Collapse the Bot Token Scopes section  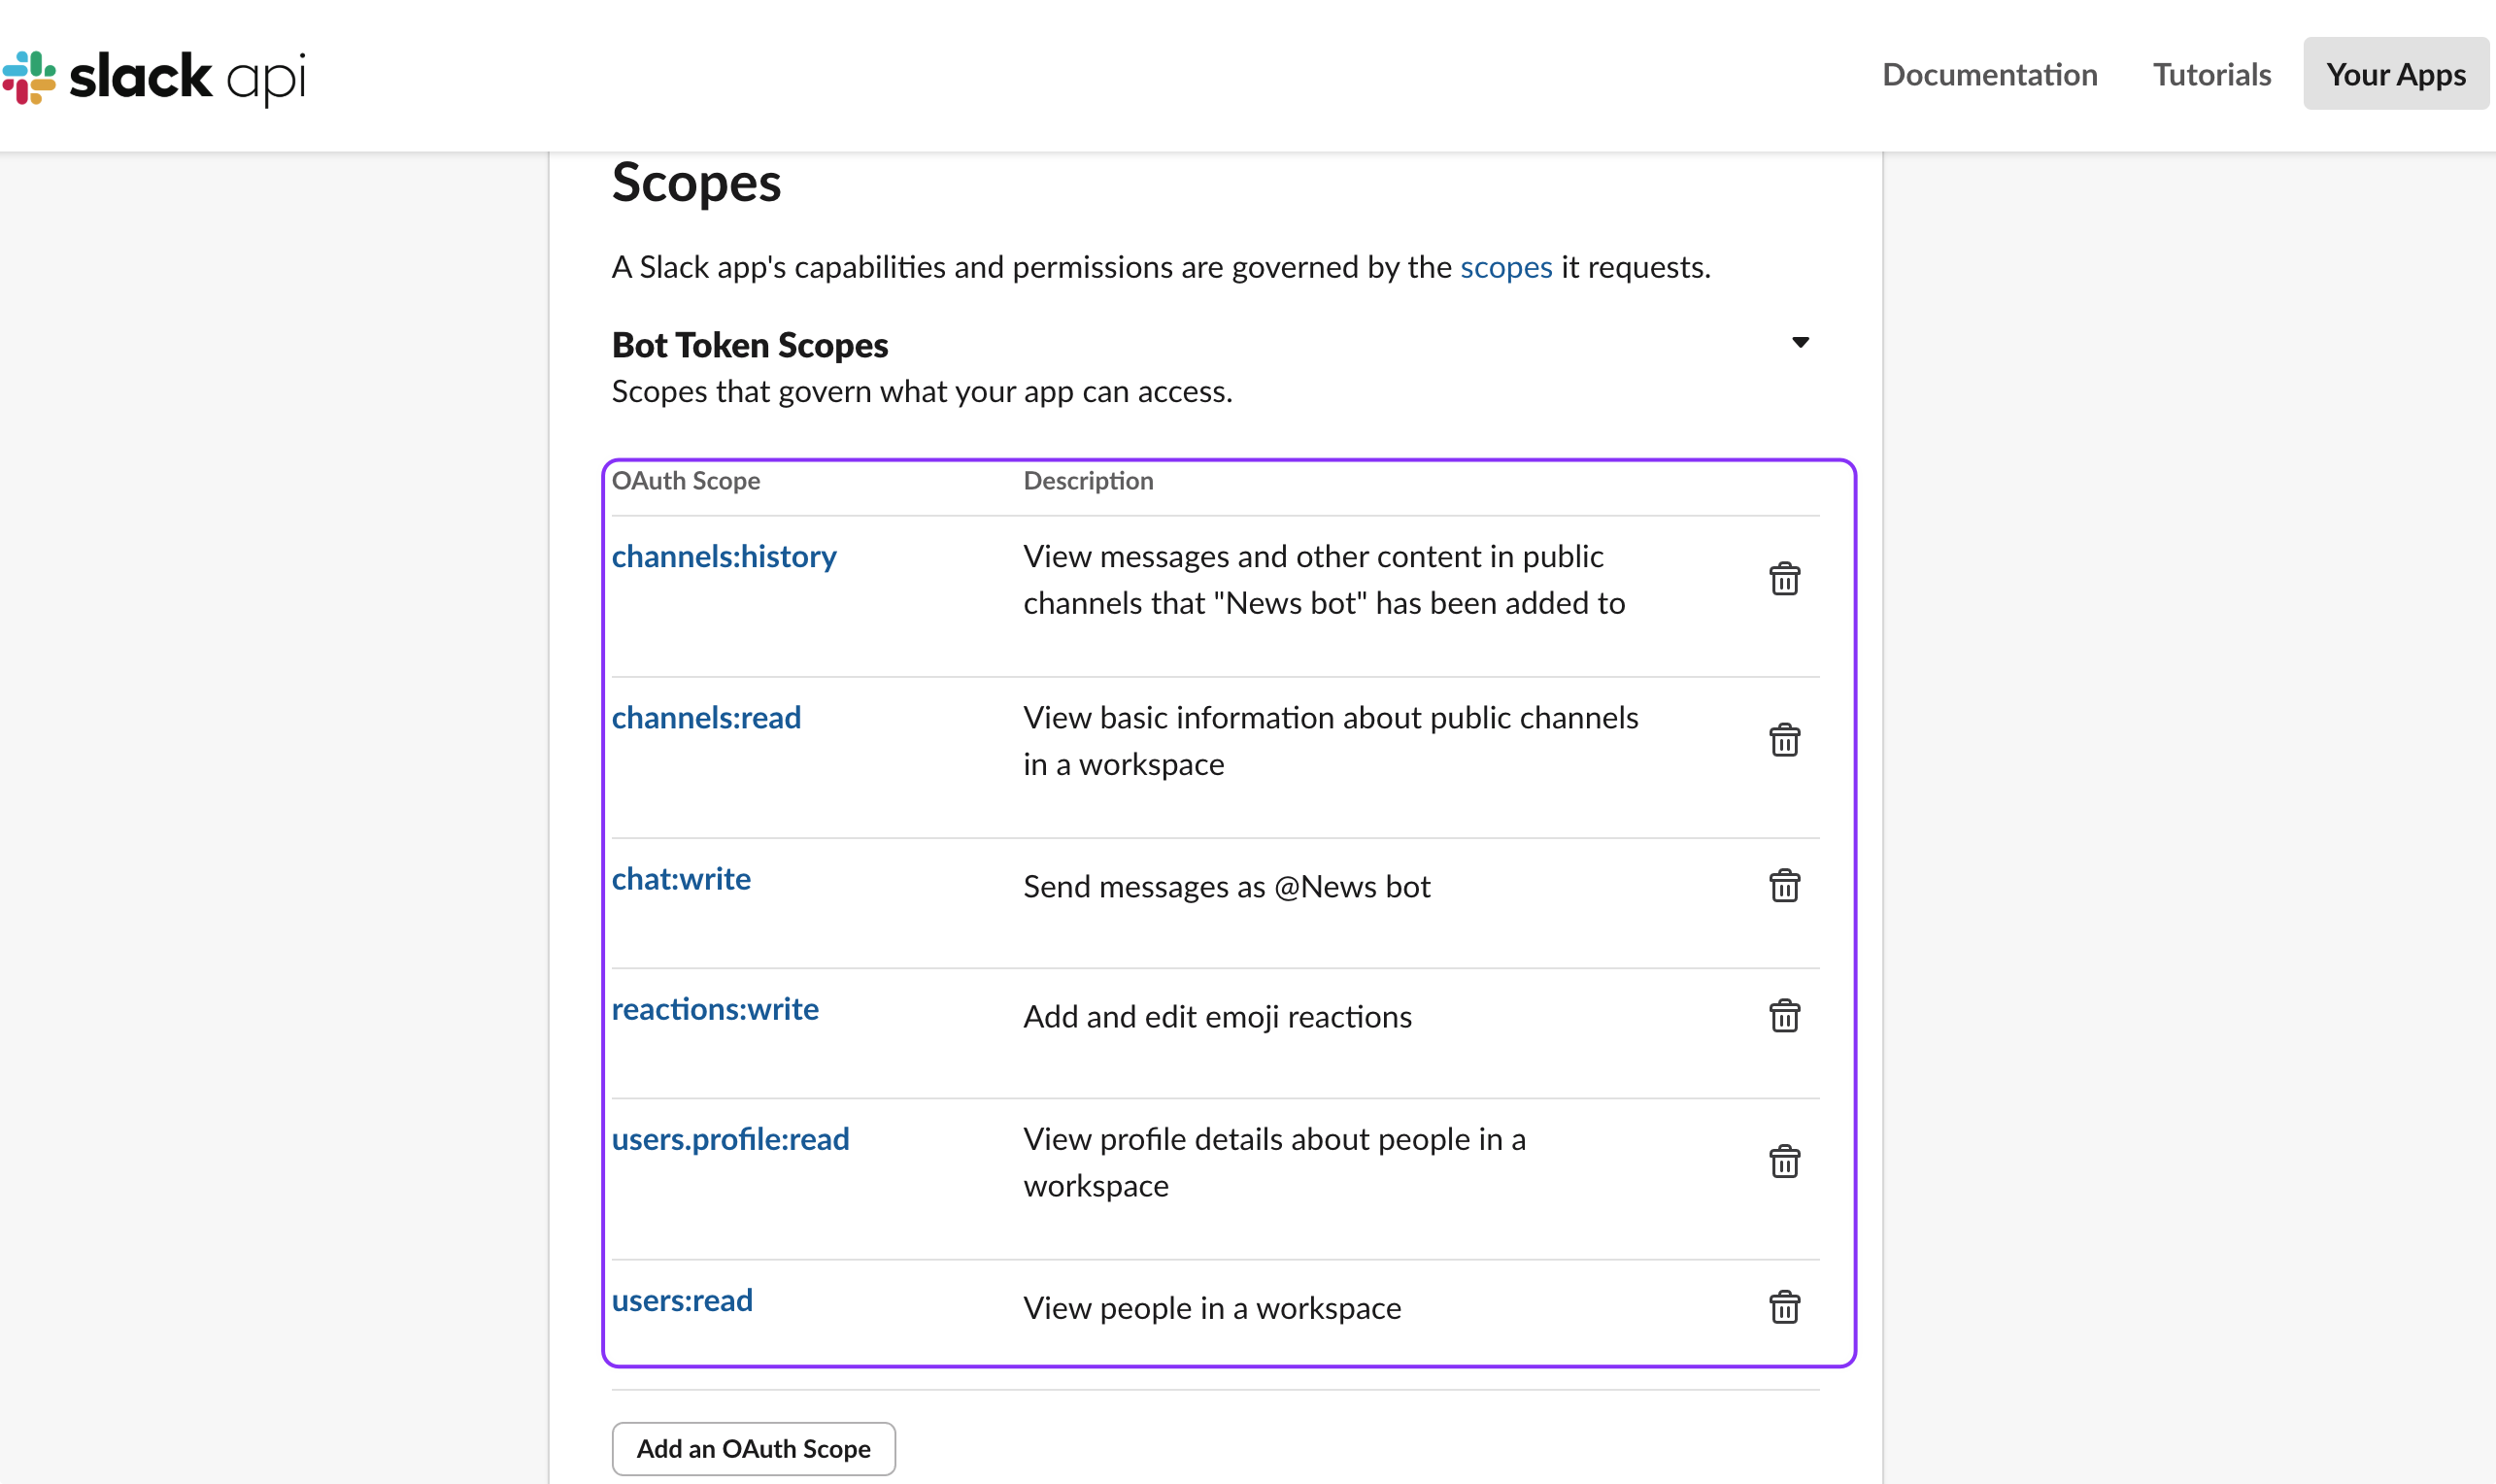(x=1800, y=343)
